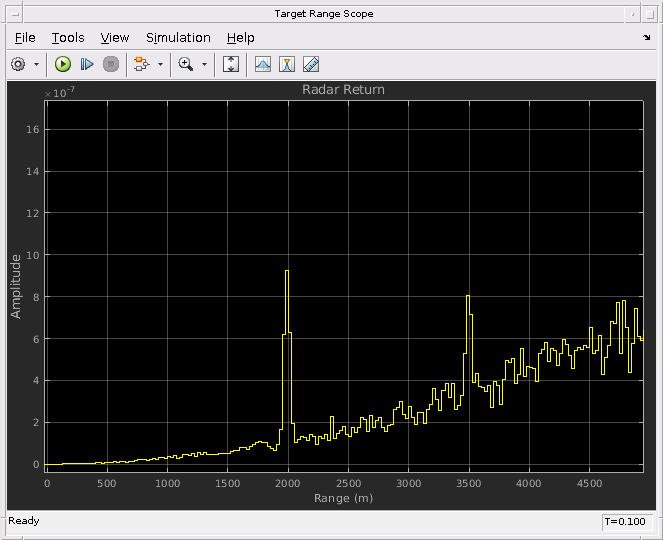Screen dimensions: 663x540
Task: Toggle the Signal Statistics ruler icon
Action: [311, 64]
